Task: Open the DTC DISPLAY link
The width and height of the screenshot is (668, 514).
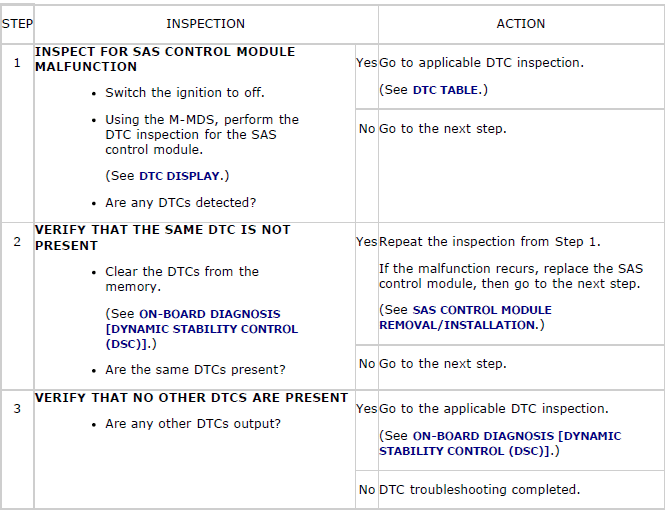Action: click(179, 176)
